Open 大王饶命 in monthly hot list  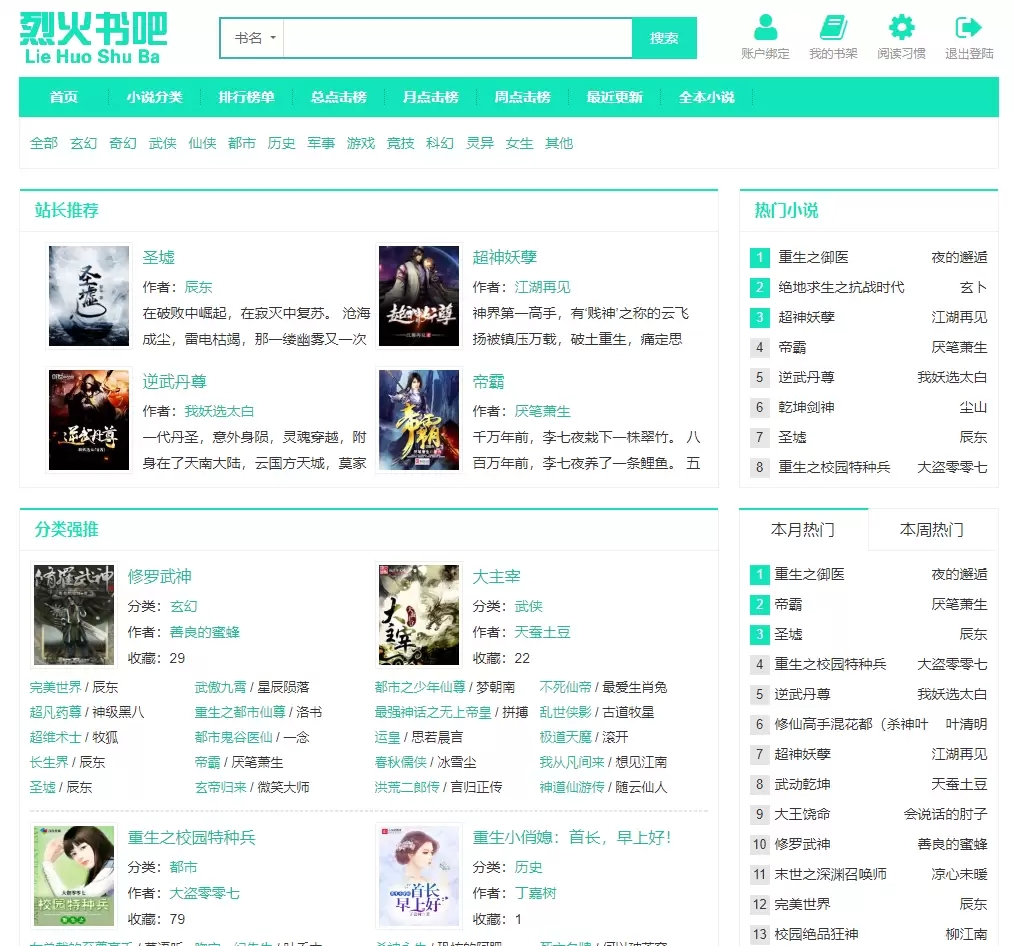[x=803, y=814]
